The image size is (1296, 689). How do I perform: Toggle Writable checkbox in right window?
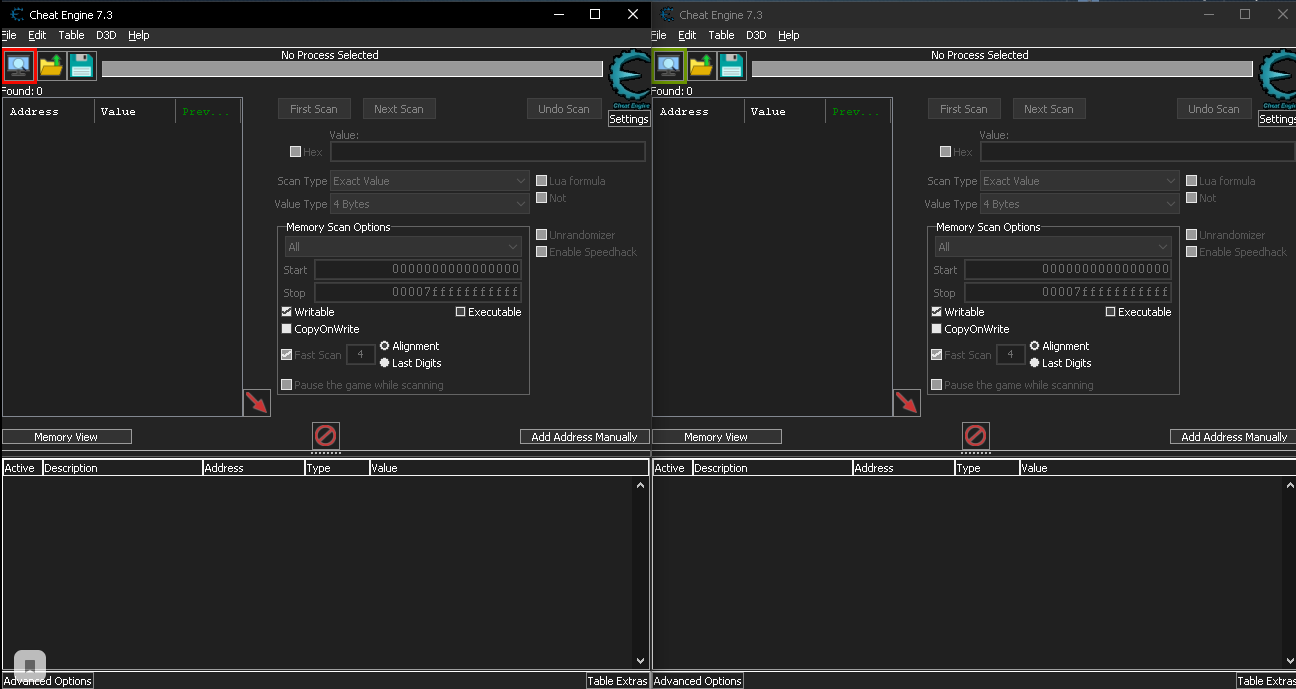point(937,312)
